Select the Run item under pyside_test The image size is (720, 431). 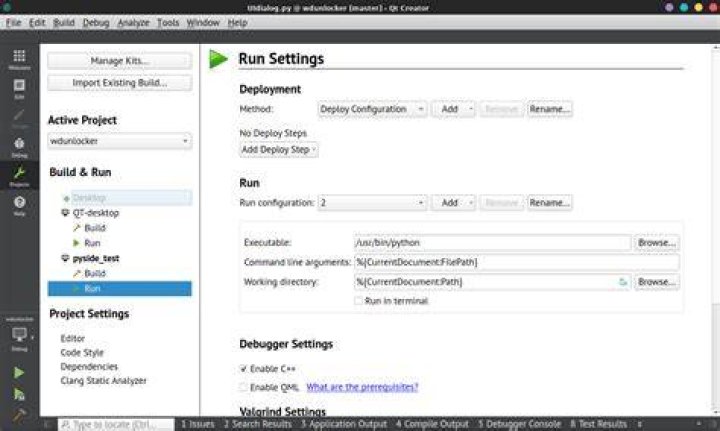pyautogui.click(x=119, y=289)
